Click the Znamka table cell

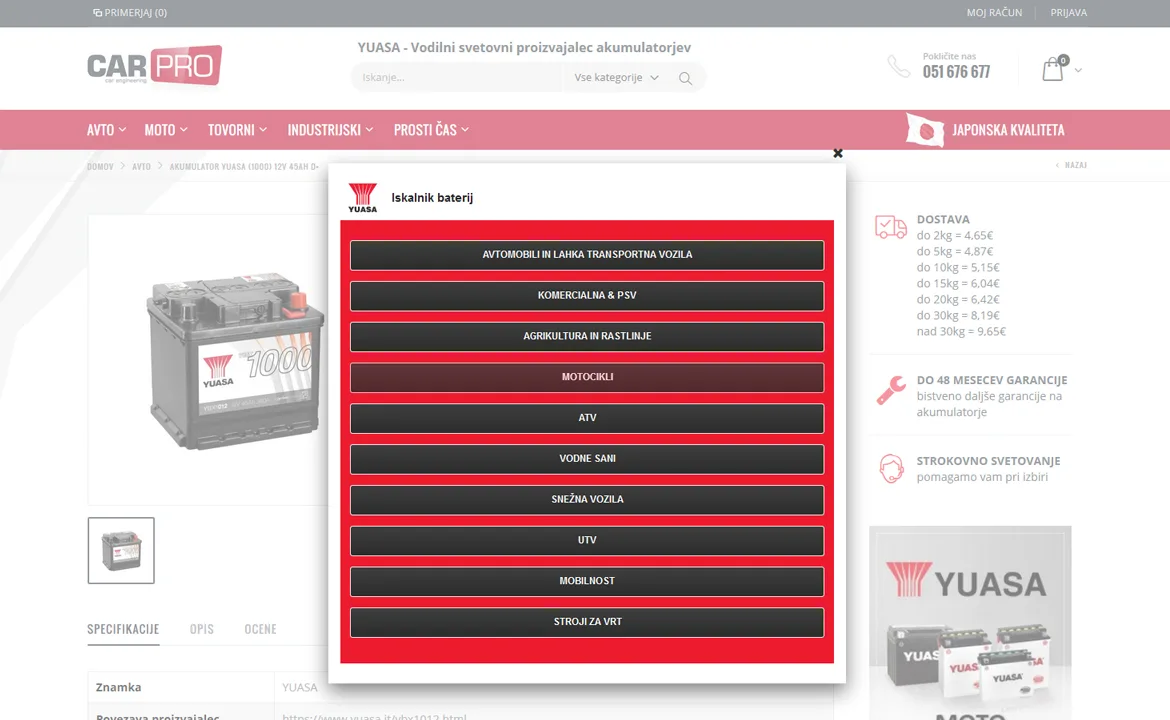pos(181,687)
